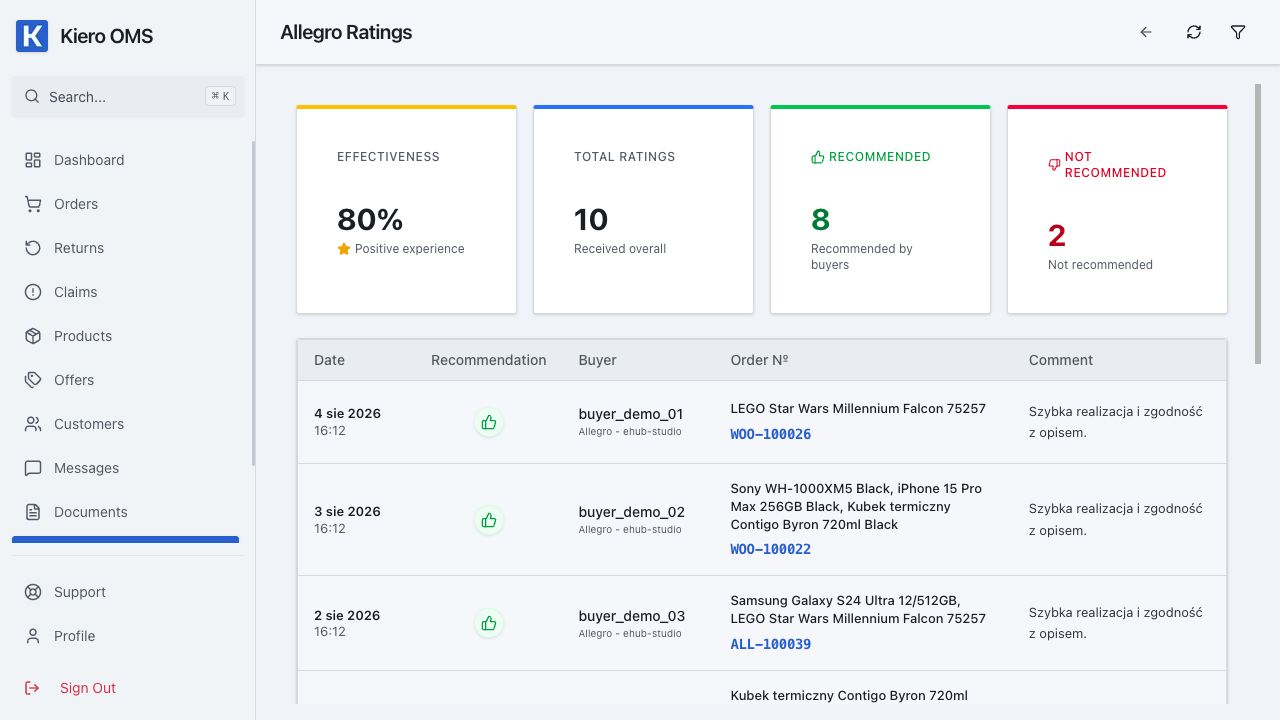Click the Offers tag icon
The height and width of the screenshot is (720, 1280).
33,380
